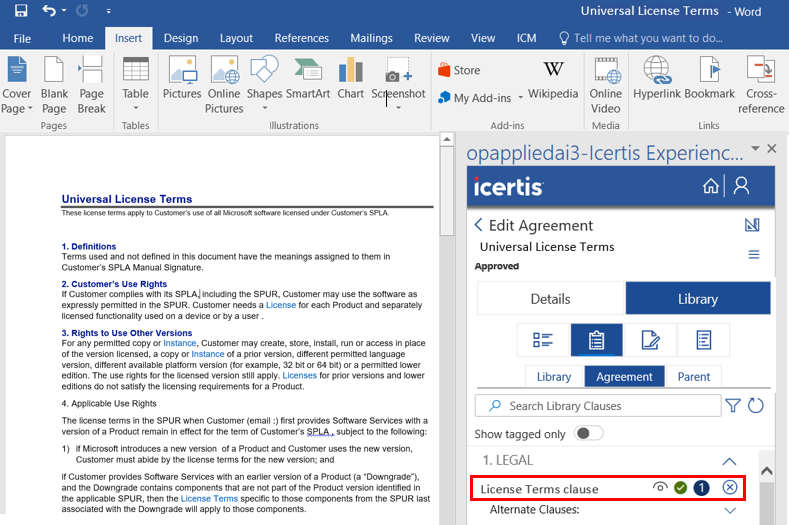Click the document vertical scrollbar
The image size is (789, 525).
[447, 300]
